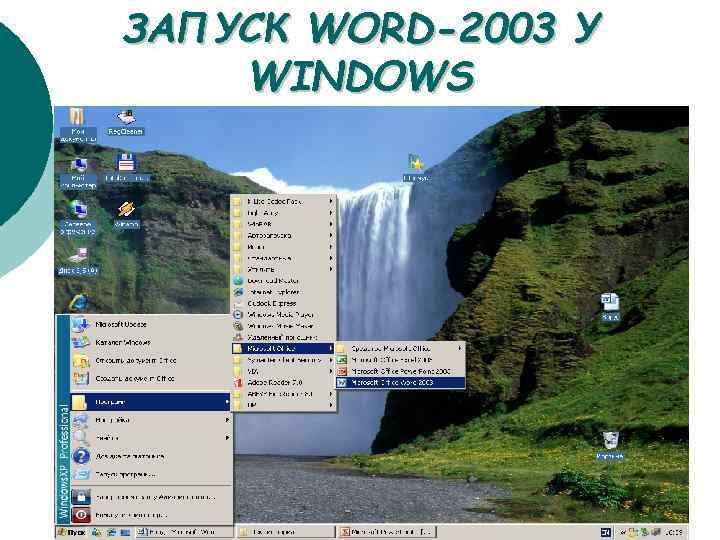
Task: Expand the Игры folder arrow
Action: (331, 247)
